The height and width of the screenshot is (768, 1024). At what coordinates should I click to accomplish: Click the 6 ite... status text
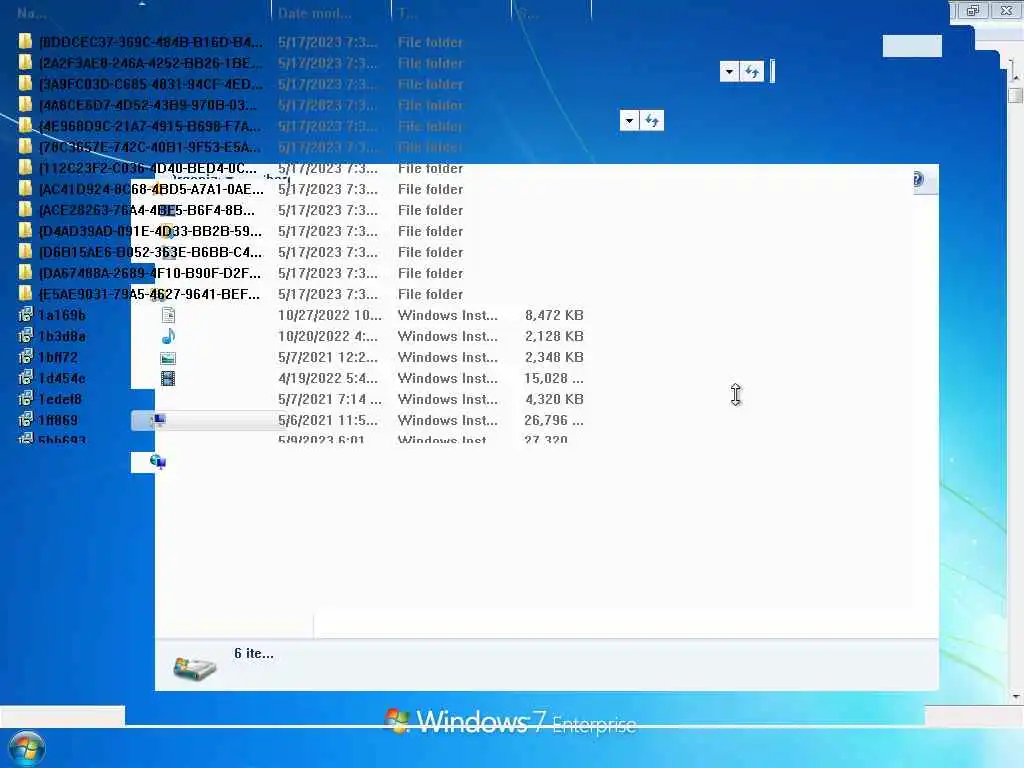pos(254,653)
